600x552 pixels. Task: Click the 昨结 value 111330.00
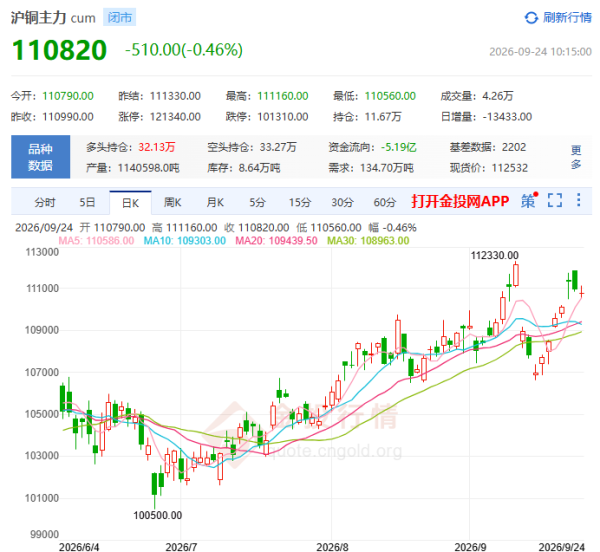[175, 96]
